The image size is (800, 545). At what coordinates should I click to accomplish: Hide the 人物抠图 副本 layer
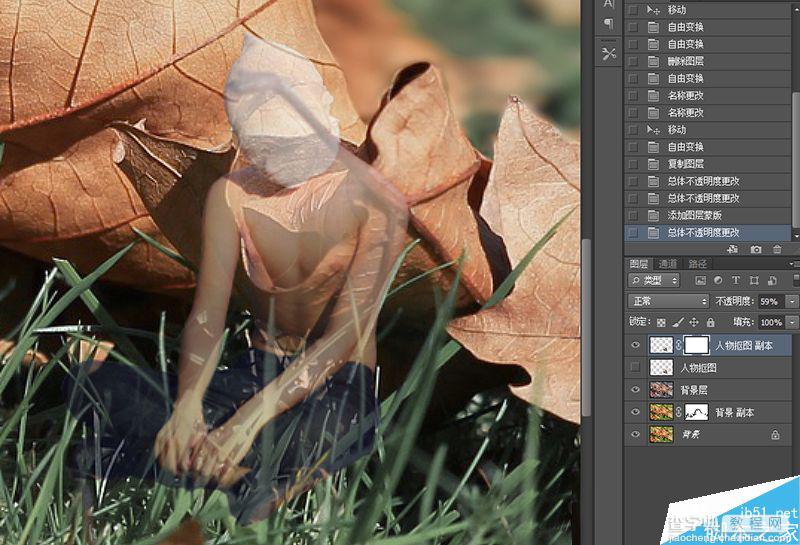click(635, 345)
